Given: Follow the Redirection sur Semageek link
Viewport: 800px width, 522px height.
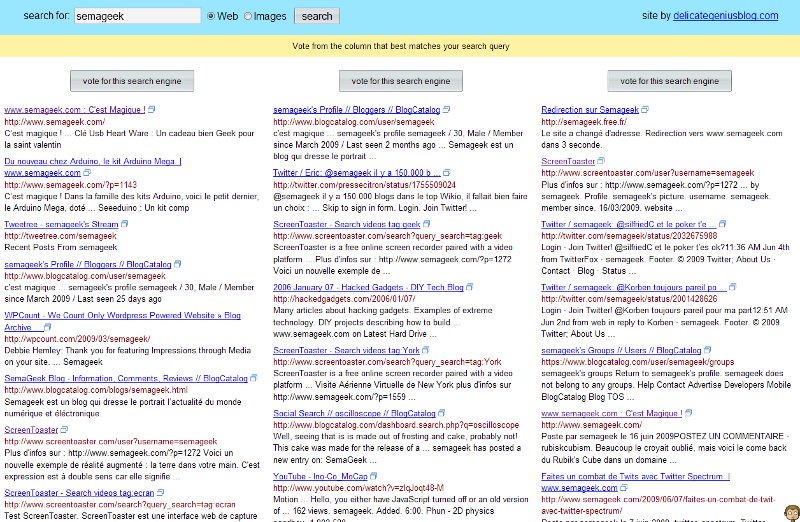Looking at the screenshot, I should (590, 110).
